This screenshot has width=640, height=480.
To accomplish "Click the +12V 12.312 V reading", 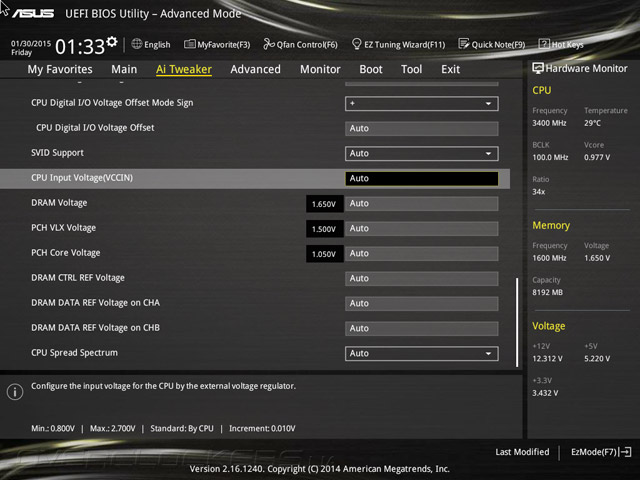I will [x=547, y=358].
